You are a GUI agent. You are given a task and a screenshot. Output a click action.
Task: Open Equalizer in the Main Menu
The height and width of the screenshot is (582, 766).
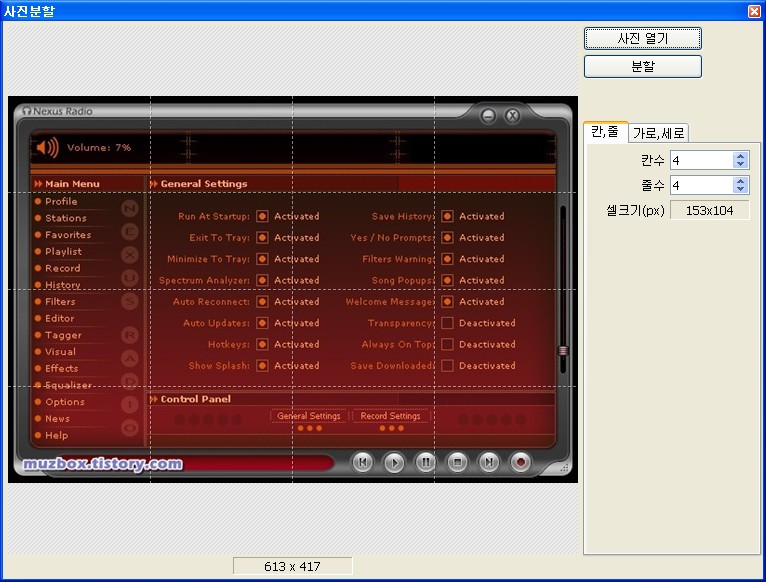[x=68, y=385]
